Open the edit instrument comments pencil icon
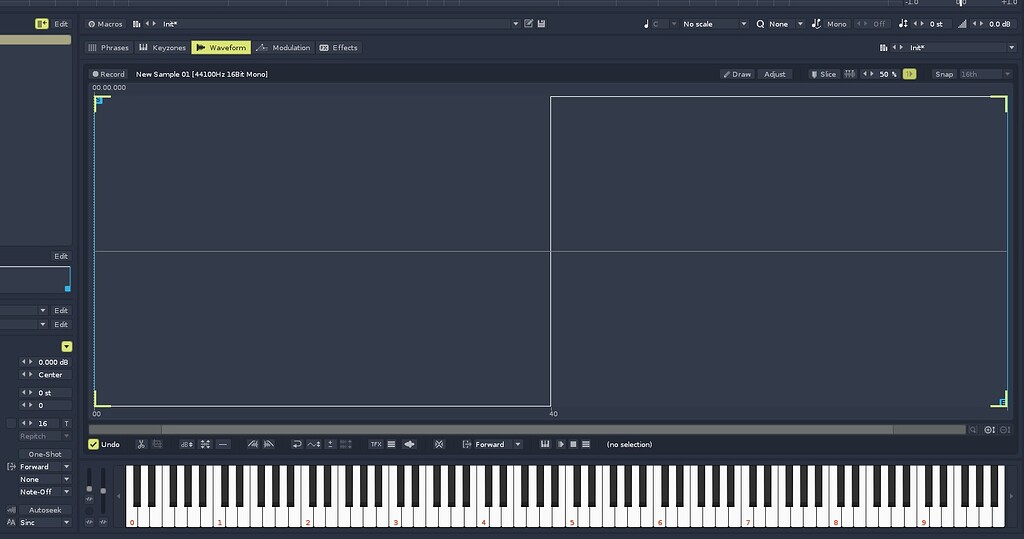This screenshot has height=539, width=1024. click(x=529, y=24)
